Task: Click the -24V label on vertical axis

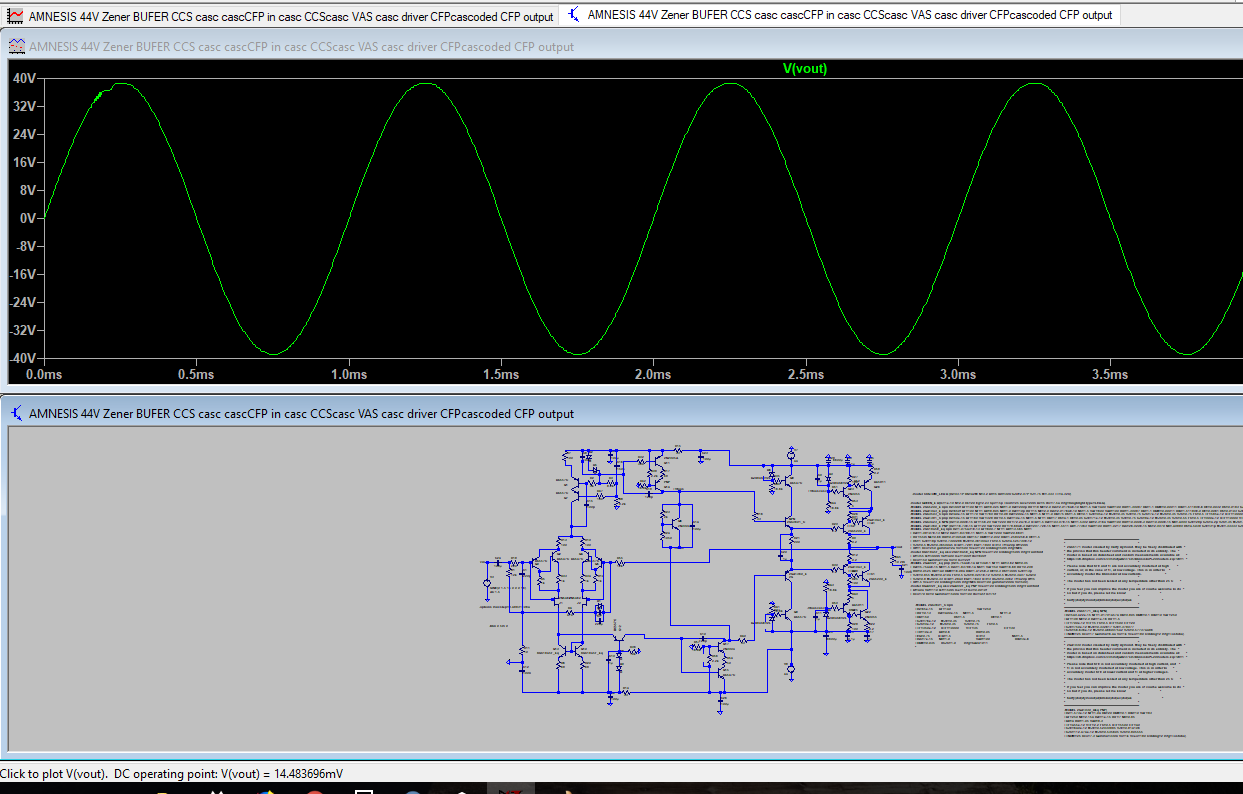Action: 22,302
